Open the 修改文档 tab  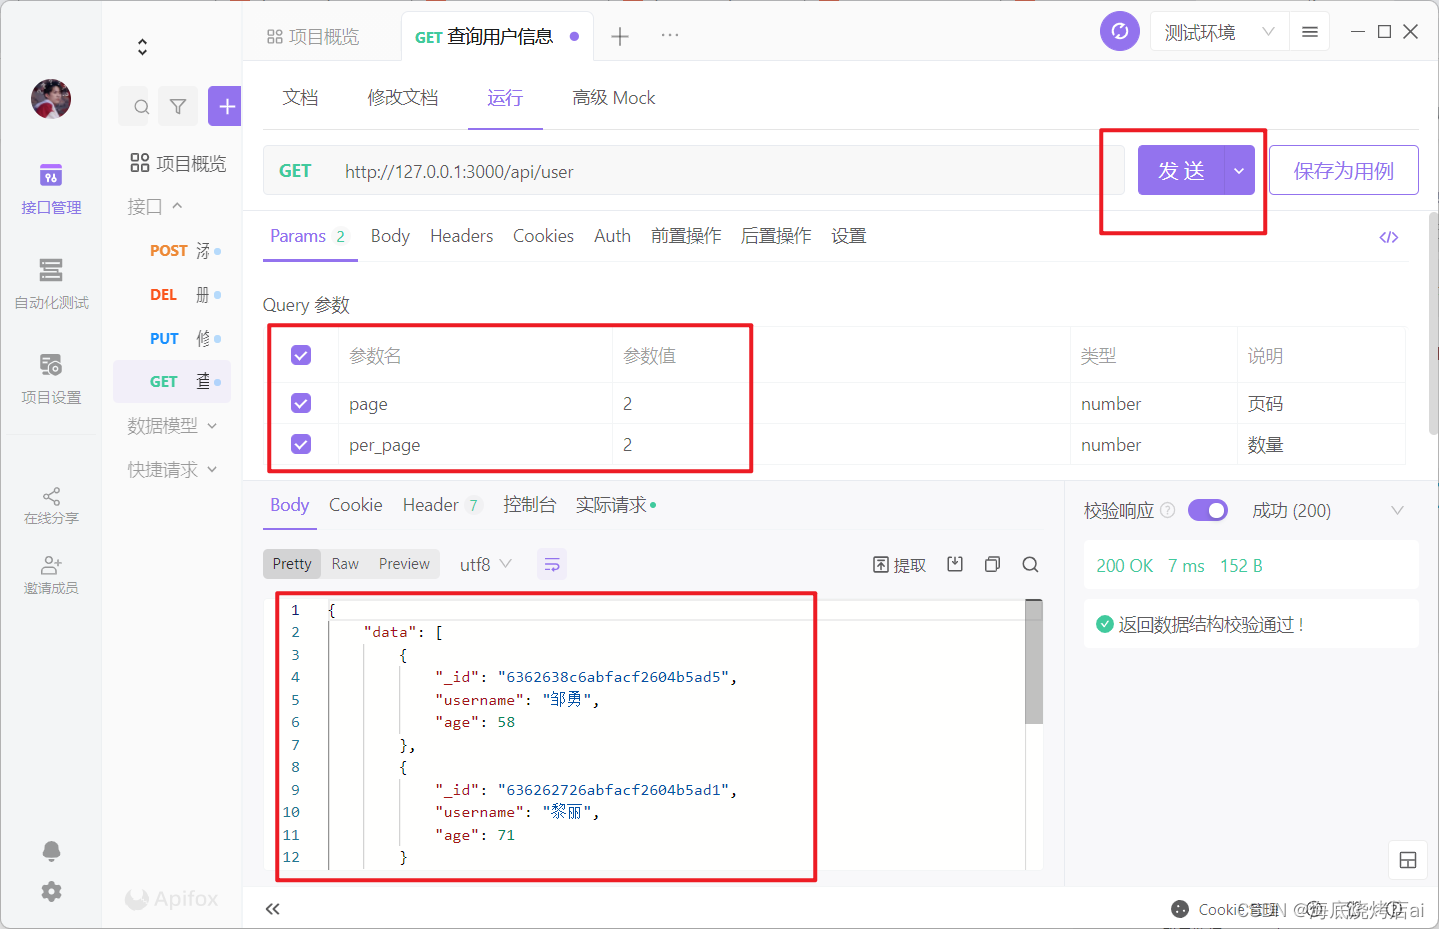[x=402, y=97]
